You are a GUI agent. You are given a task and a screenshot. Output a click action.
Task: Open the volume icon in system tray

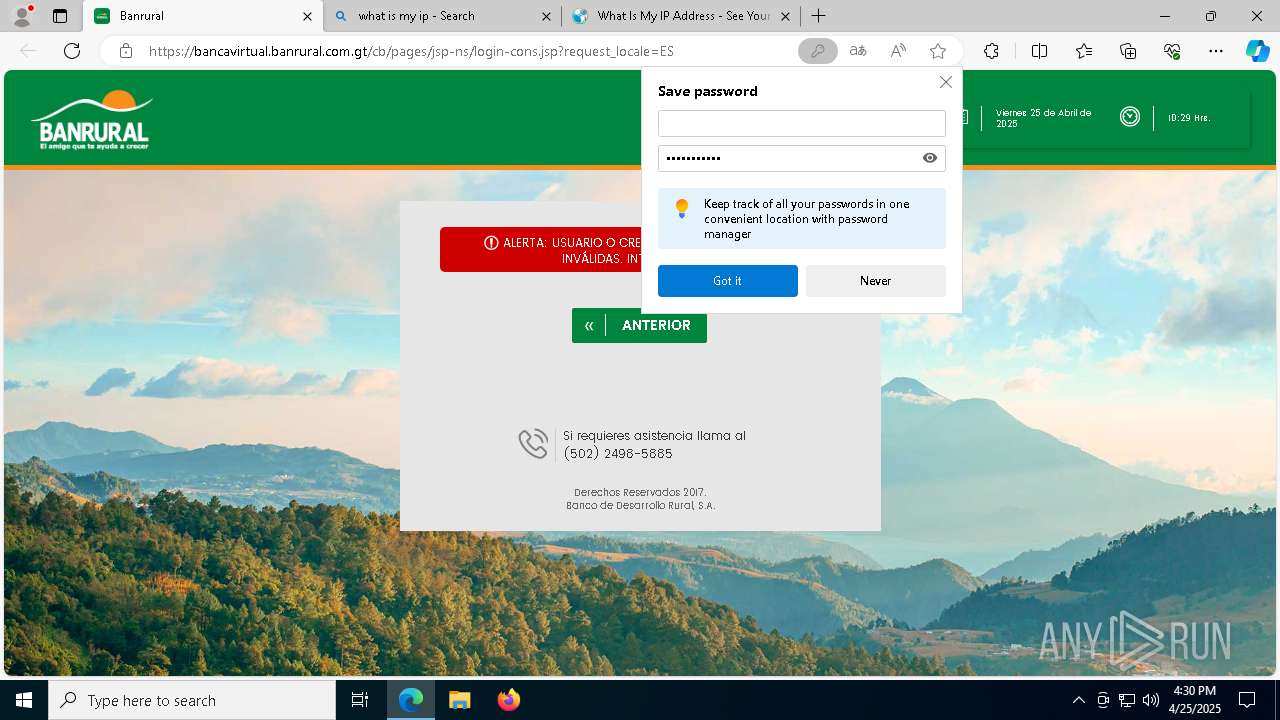(1151, 700)
